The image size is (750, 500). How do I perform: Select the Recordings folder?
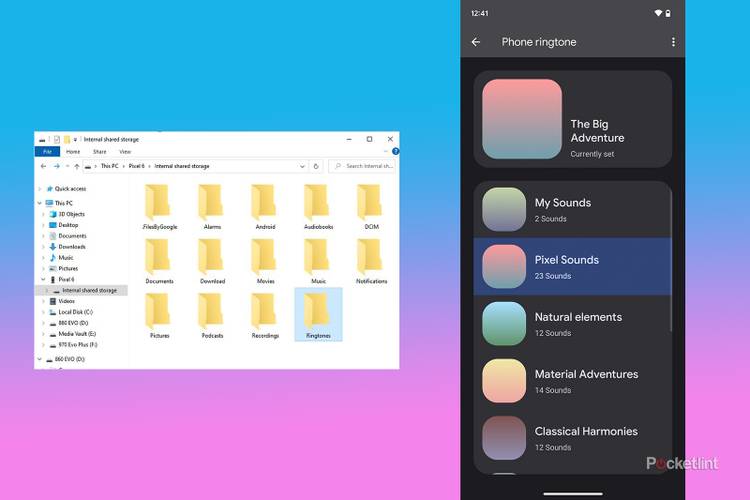[265, 316]
